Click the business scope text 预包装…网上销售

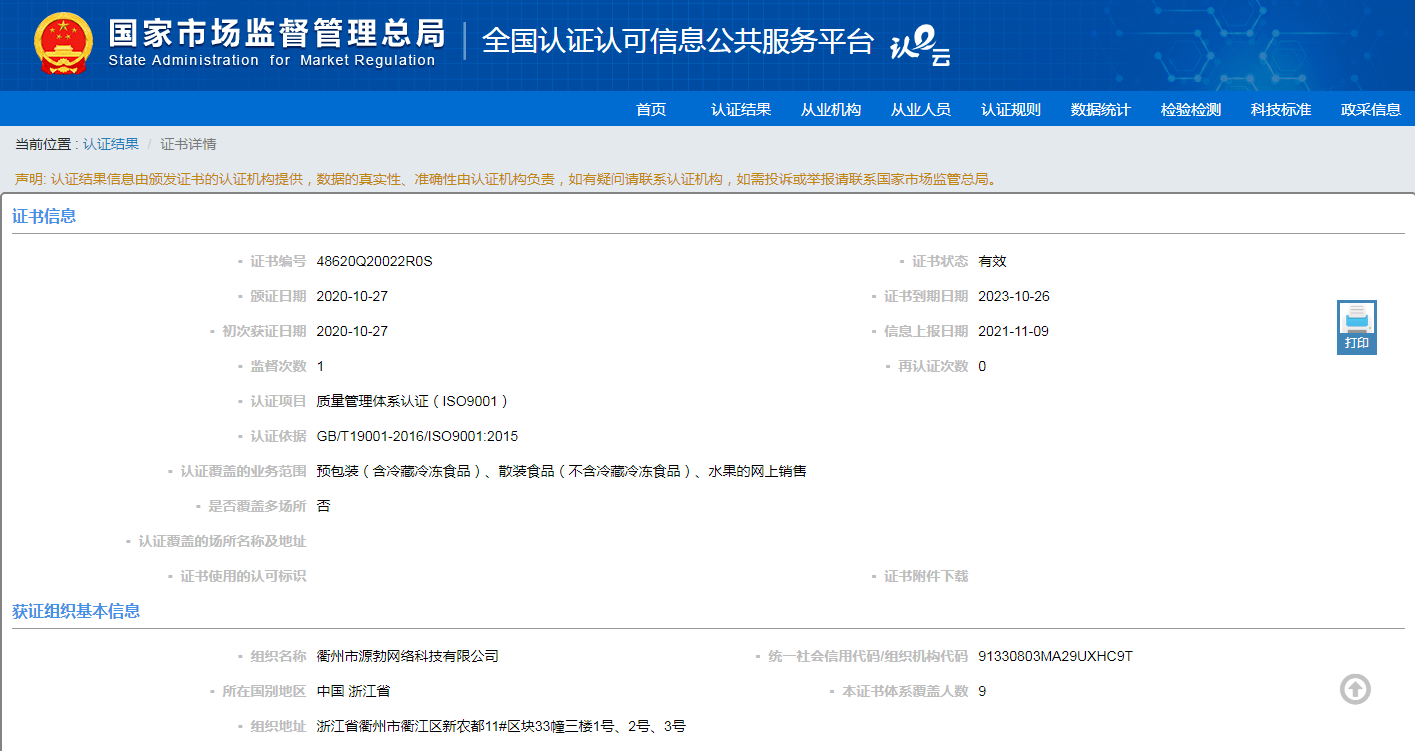(x=561, y=471)
